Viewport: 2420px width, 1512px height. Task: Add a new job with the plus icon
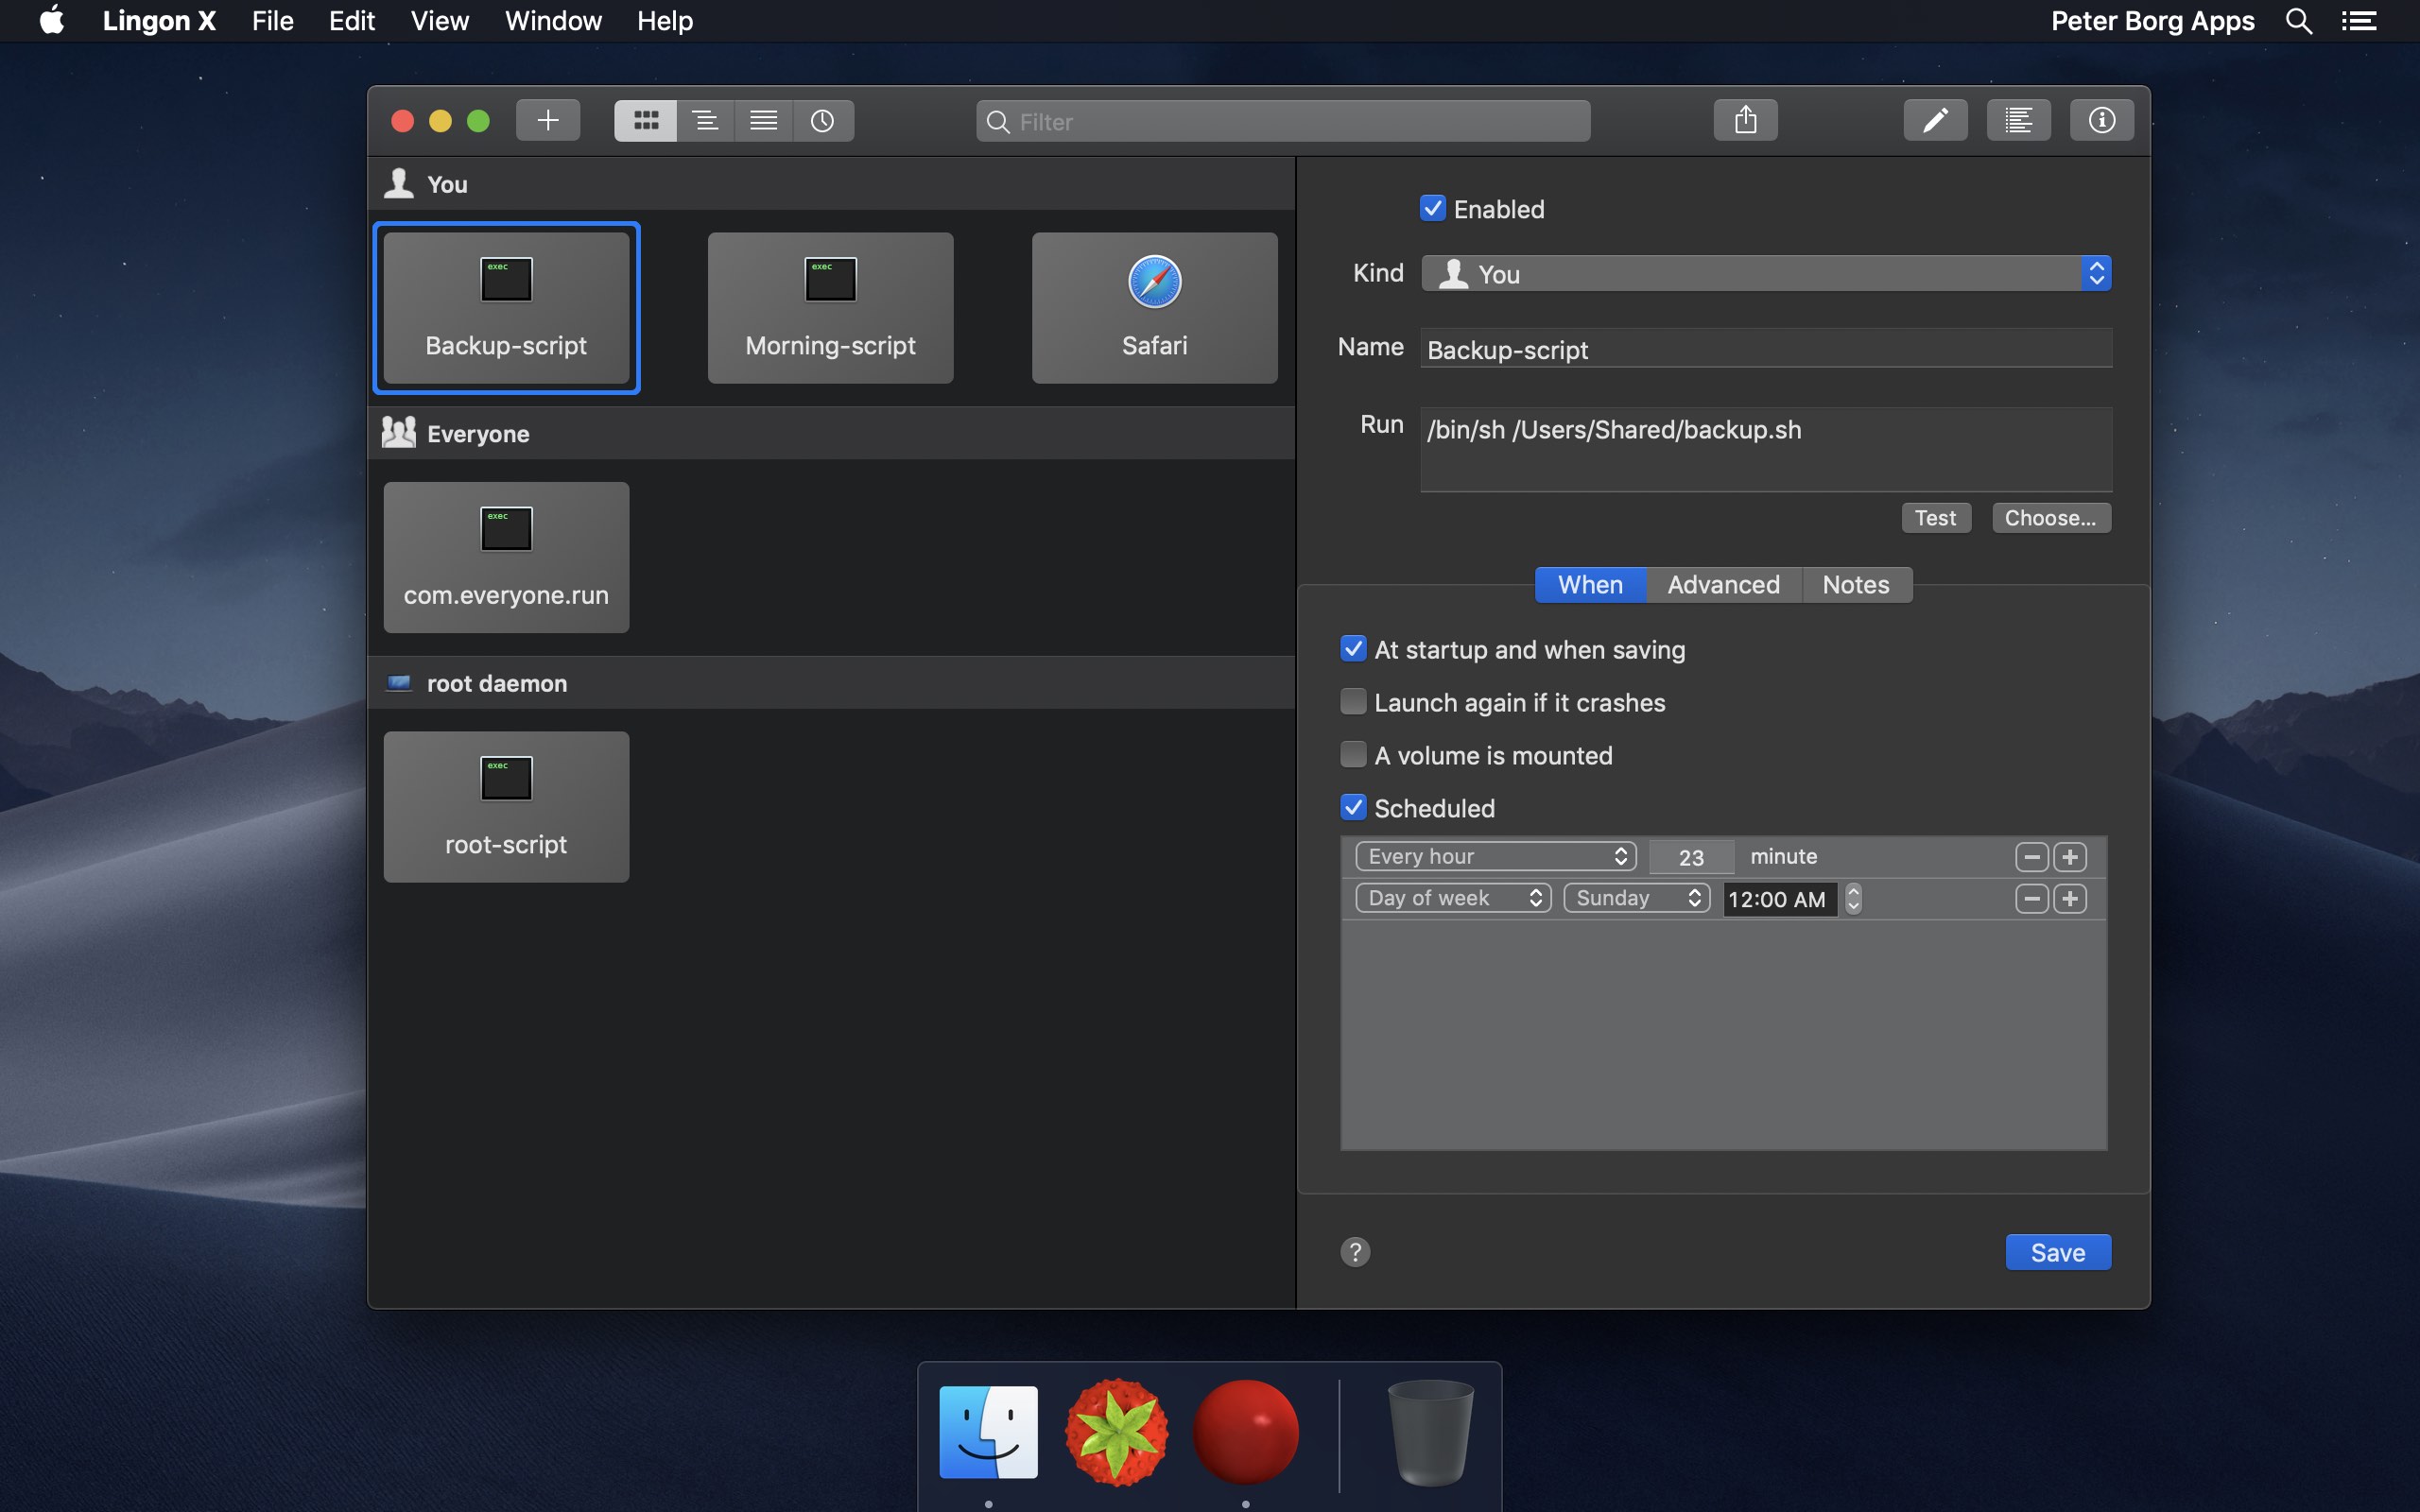(x=547, y=120)
